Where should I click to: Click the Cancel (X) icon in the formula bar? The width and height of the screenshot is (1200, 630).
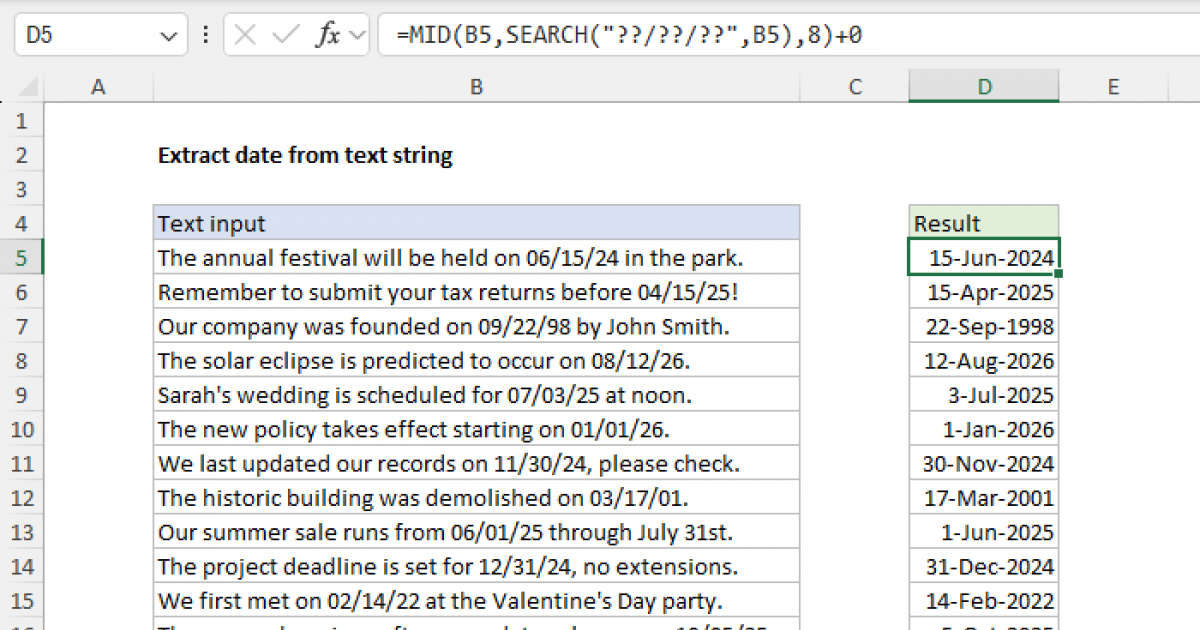click(246, 33)
